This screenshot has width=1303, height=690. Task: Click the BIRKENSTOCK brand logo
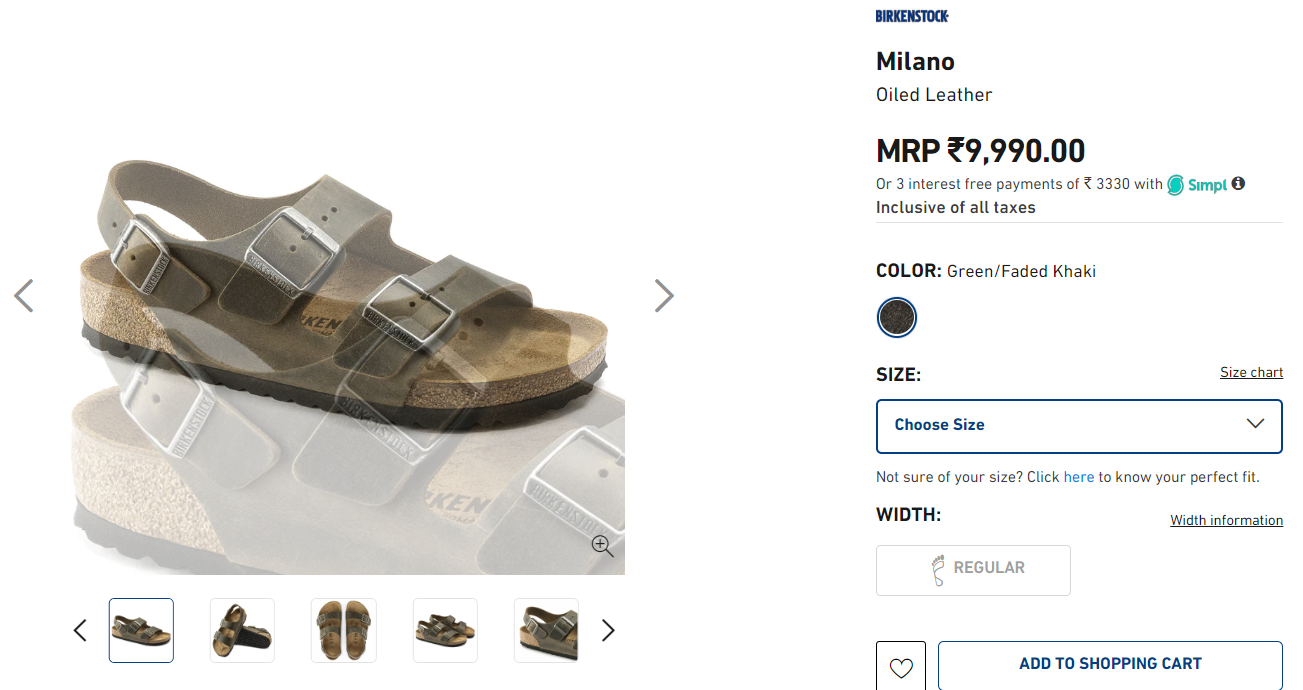tap(911, 15)
